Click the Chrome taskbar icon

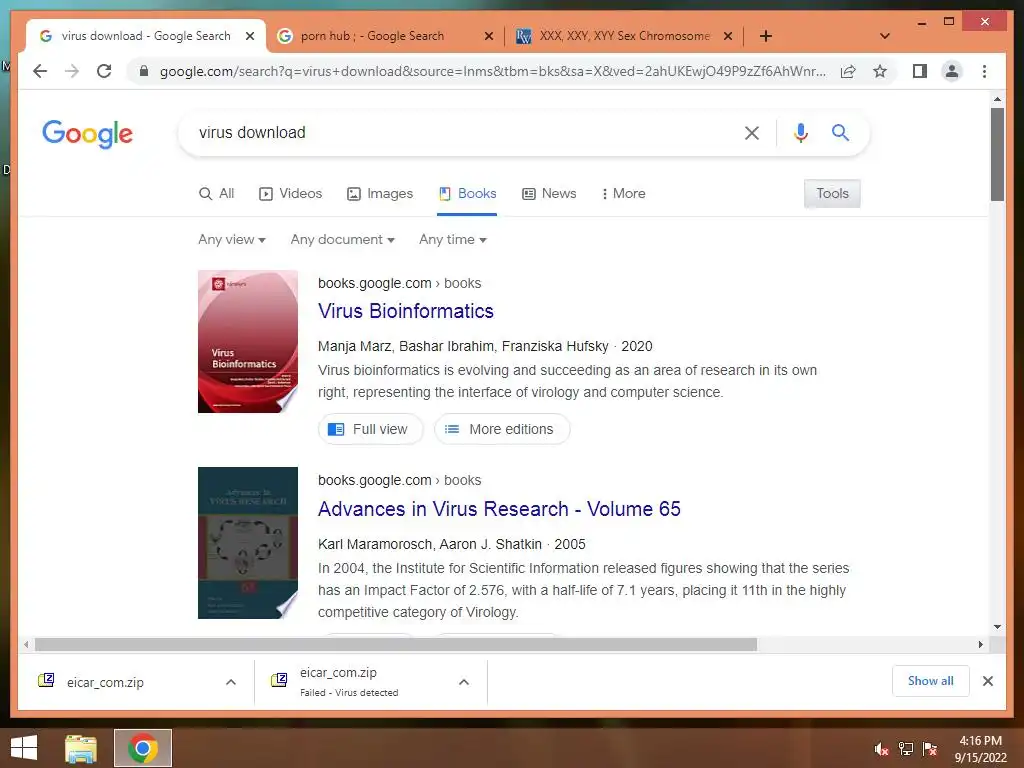[143, 748]
